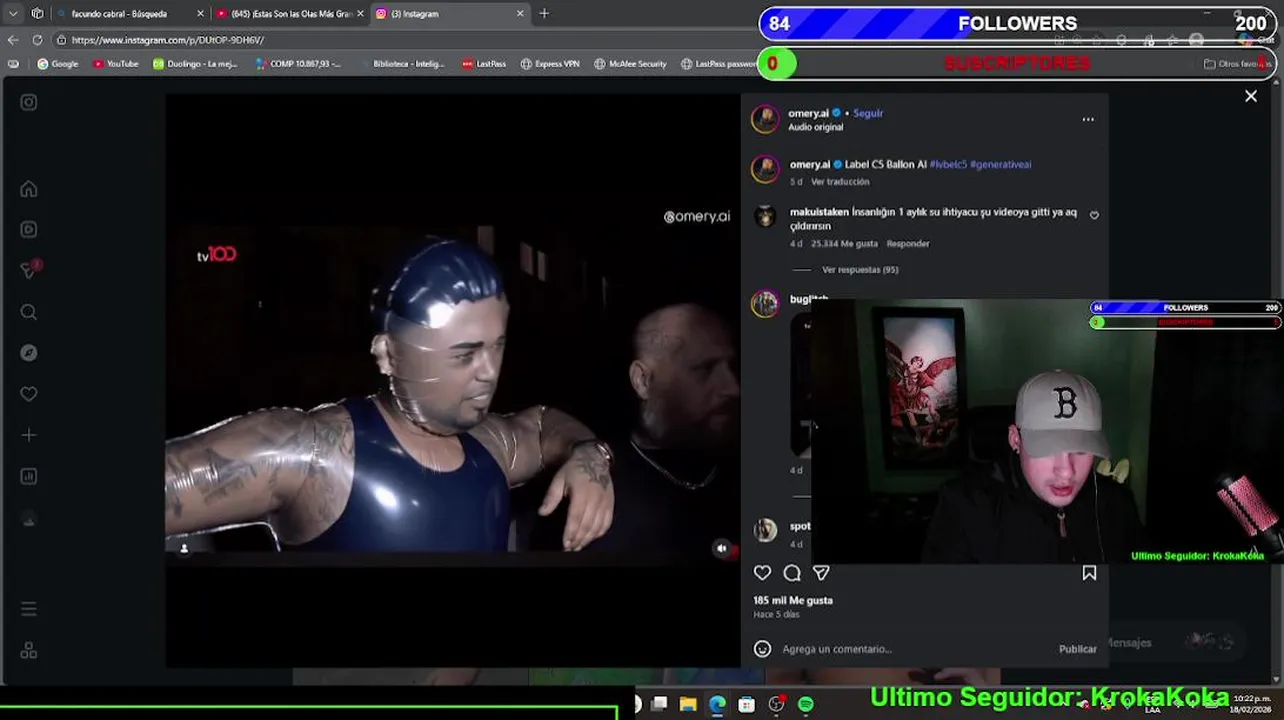1284x720 pixels.
Task: Open the dashboard chart icon in sidebar
Action: tap(29, 476)
